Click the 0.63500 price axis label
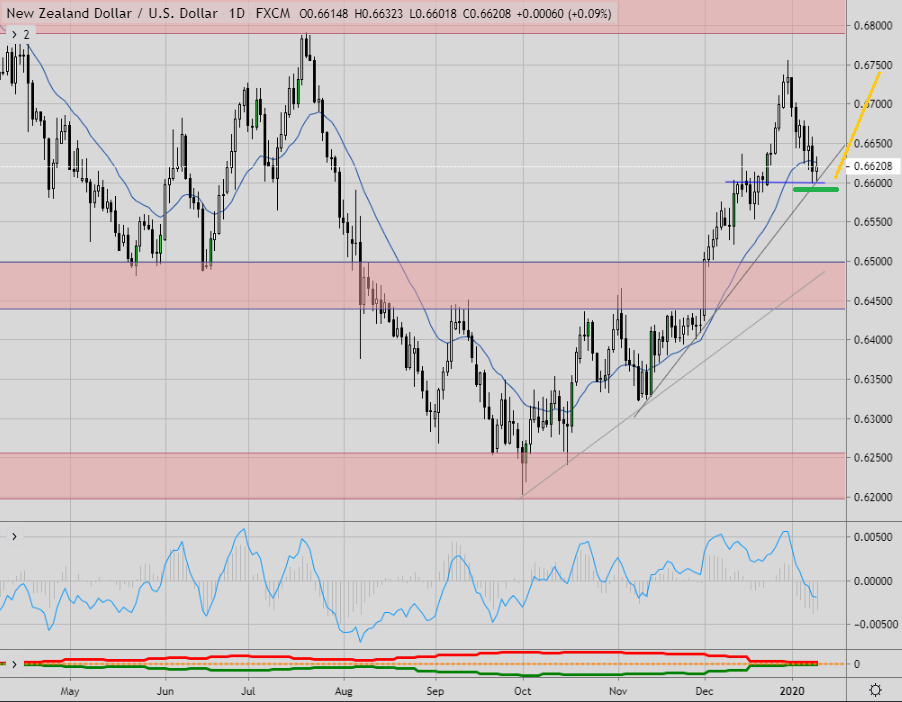Screen dimensions: 902x702 (873, 379)
